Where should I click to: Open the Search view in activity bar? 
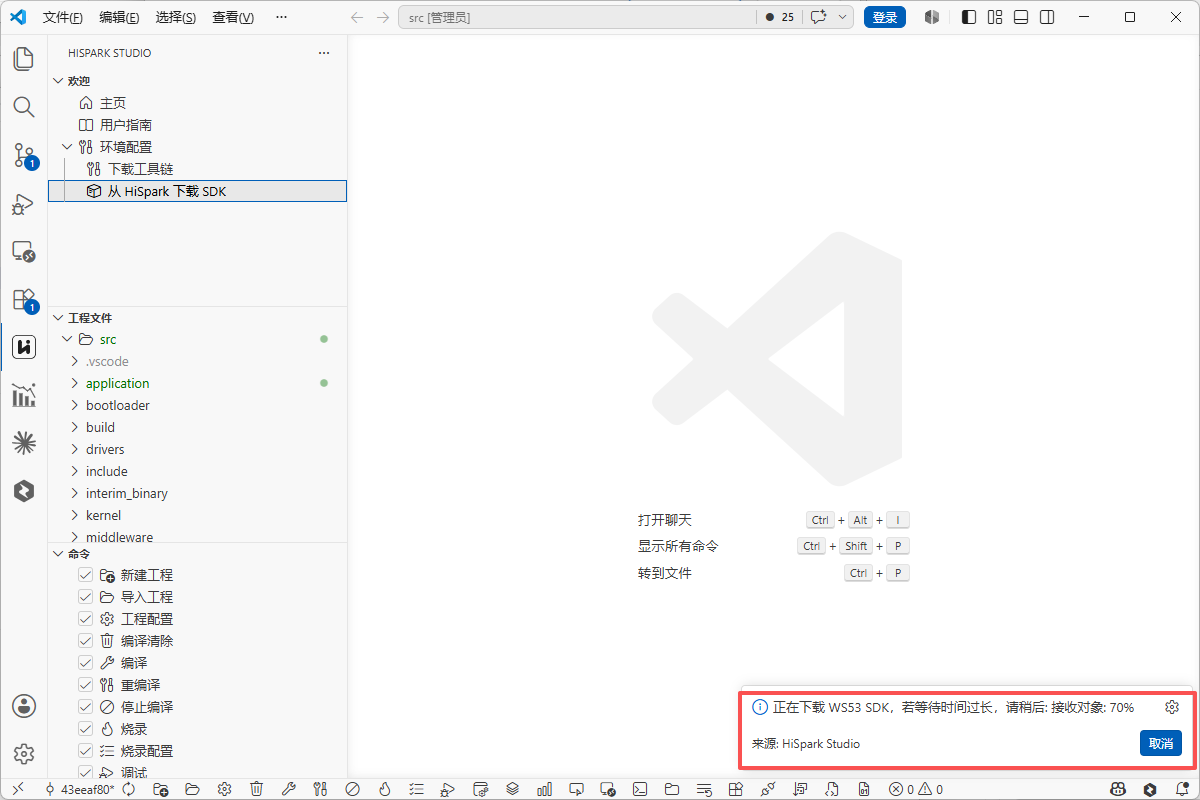(x=24, y=106)
